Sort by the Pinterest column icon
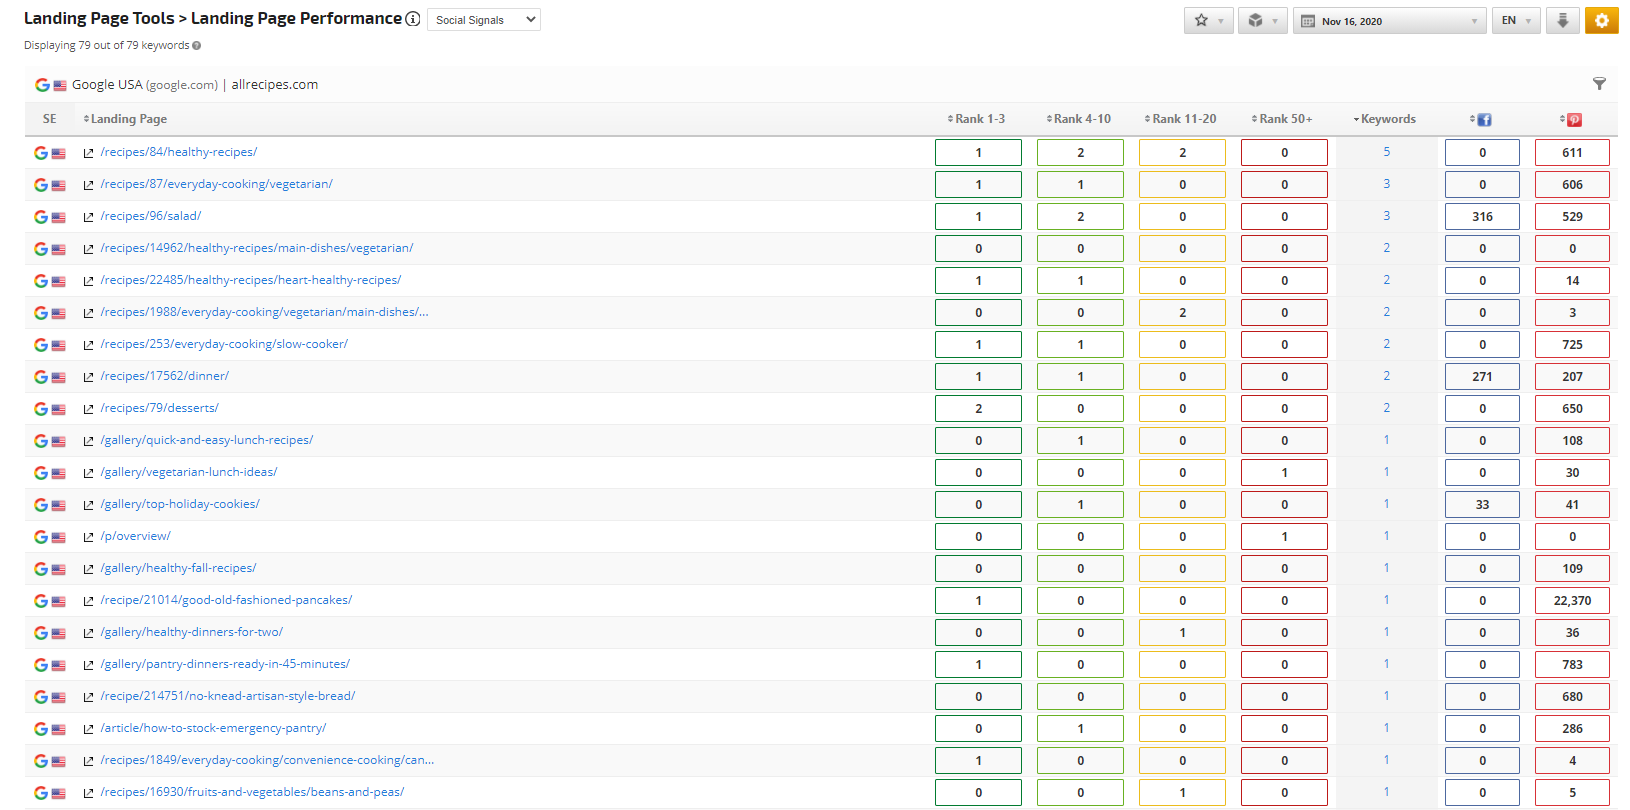This screenshot has height=810, width=1630. coord(1573,119)
